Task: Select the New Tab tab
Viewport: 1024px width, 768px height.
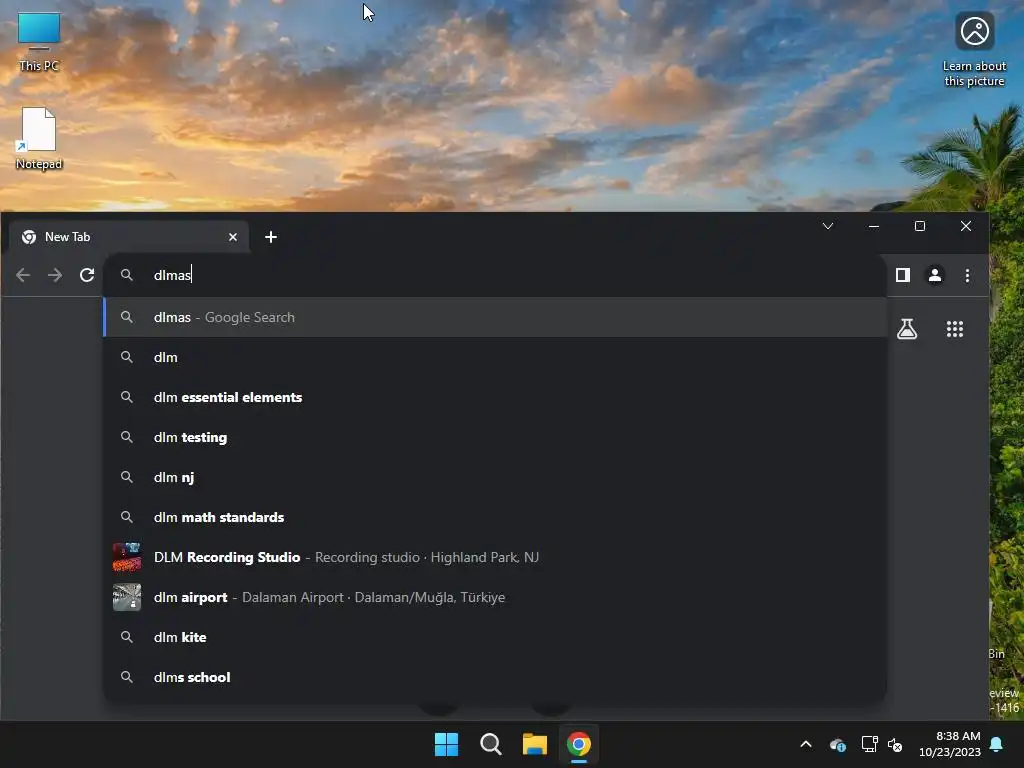Action: [129, 237]
